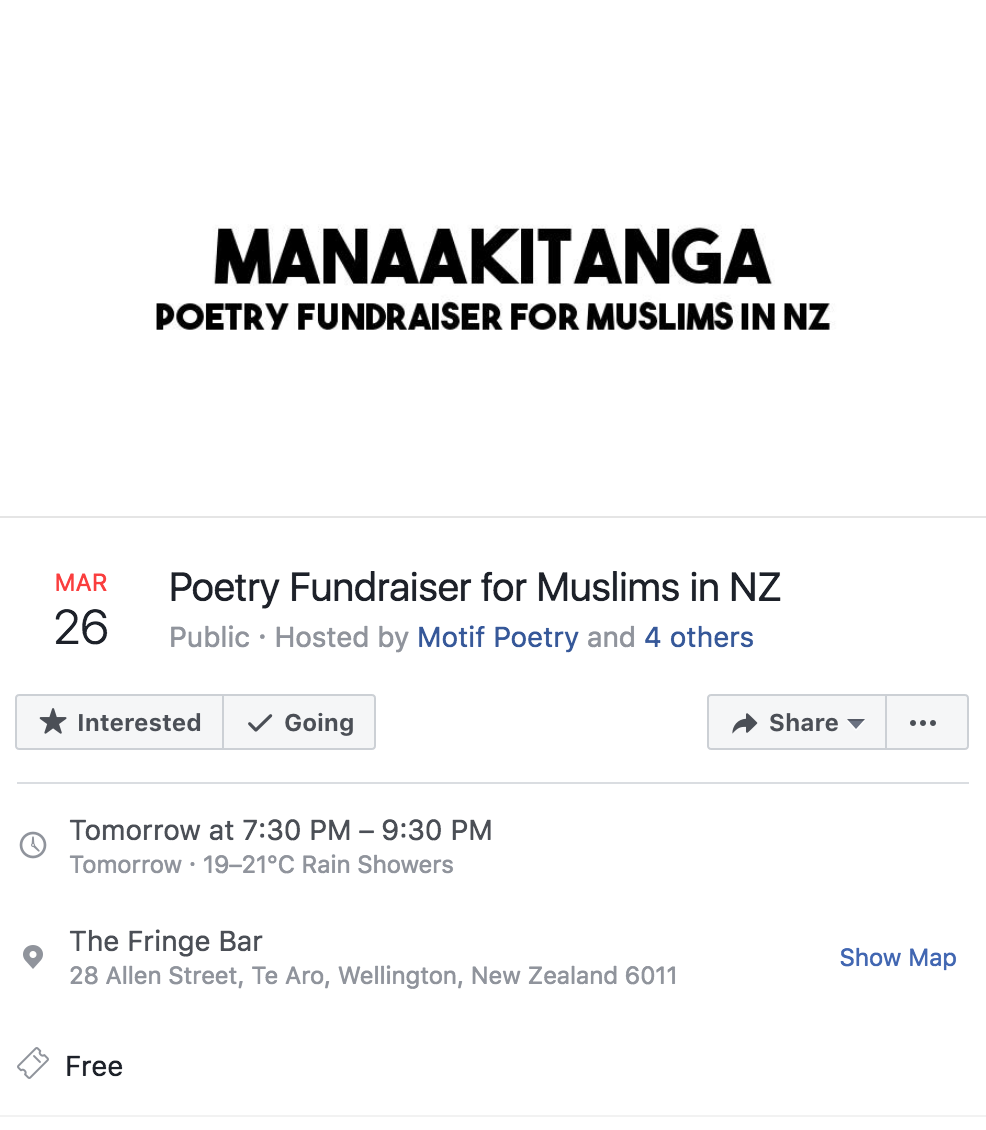The height and width of the screenshot is (1130, 986).
Task: Click Show Map link
Action: click(897, 957)
